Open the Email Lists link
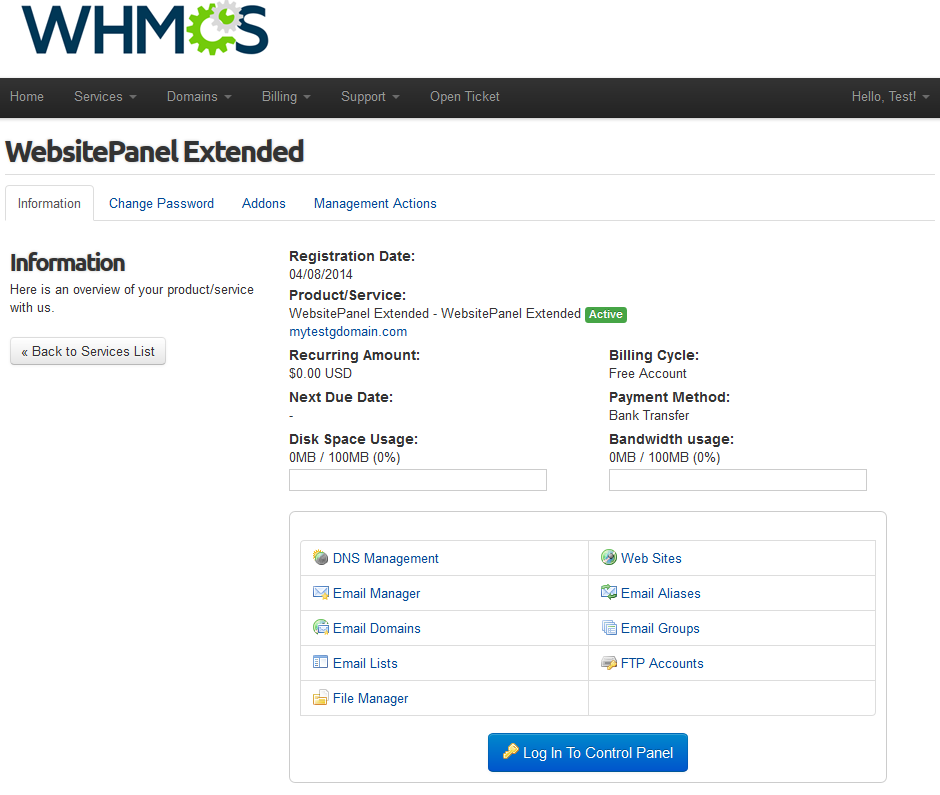This screenshot has height=795, width=940. [x=365, y=663]
